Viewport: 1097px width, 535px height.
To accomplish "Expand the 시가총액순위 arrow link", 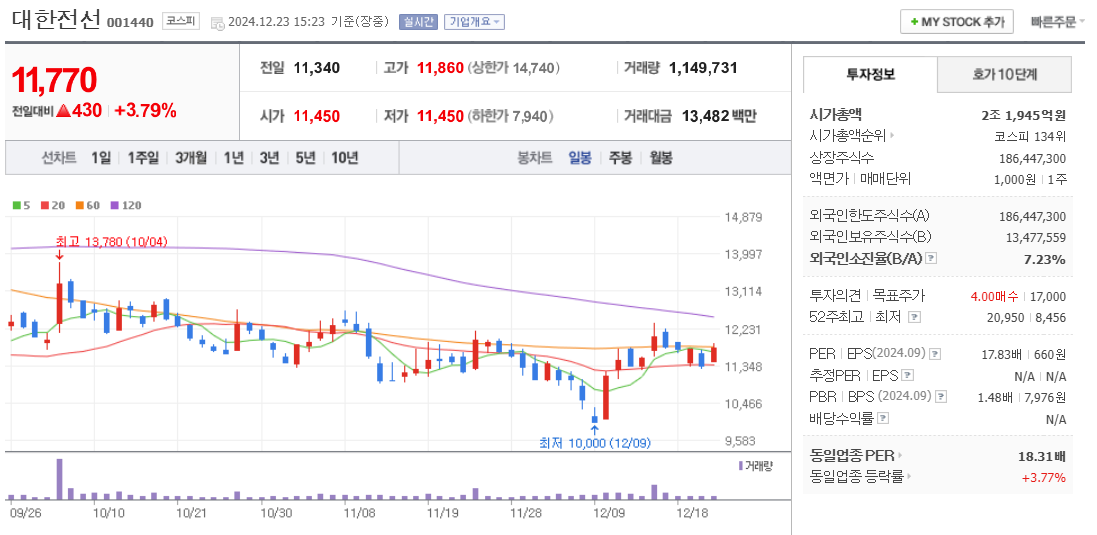I will [x=893, y=136].
